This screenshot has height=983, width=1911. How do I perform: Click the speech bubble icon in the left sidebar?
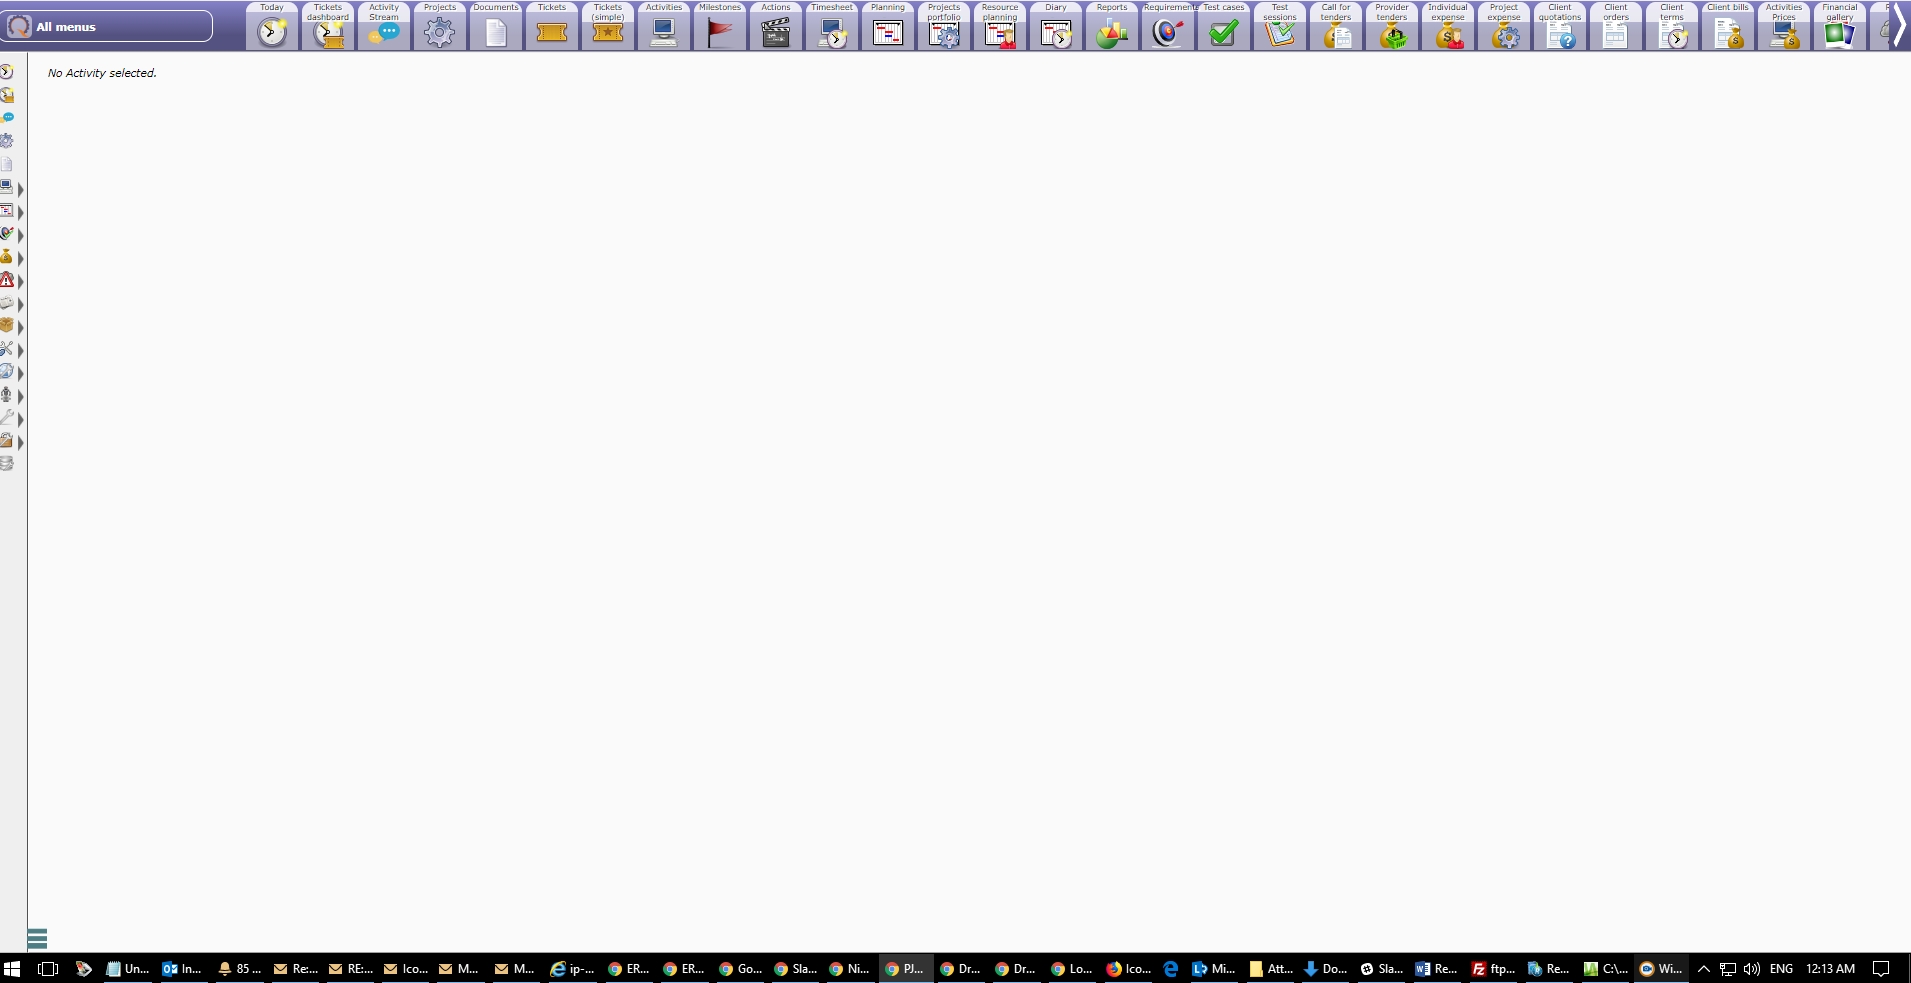click(x=7, y=118)
